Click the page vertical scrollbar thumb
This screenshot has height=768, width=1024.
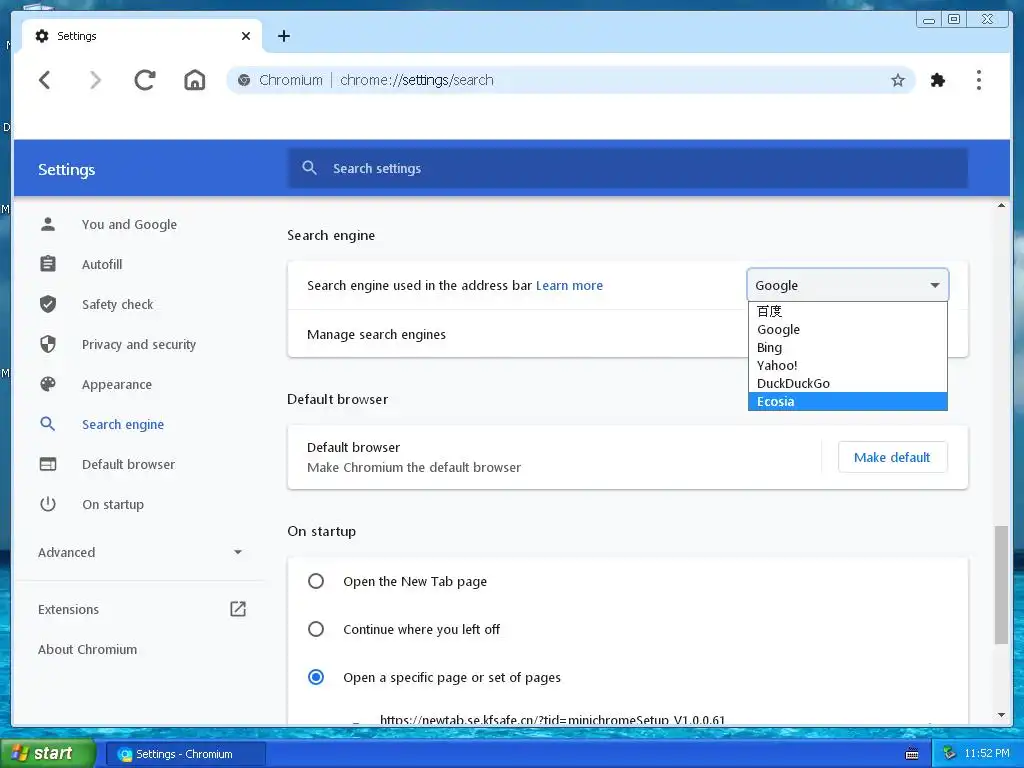coord(1001,584)
